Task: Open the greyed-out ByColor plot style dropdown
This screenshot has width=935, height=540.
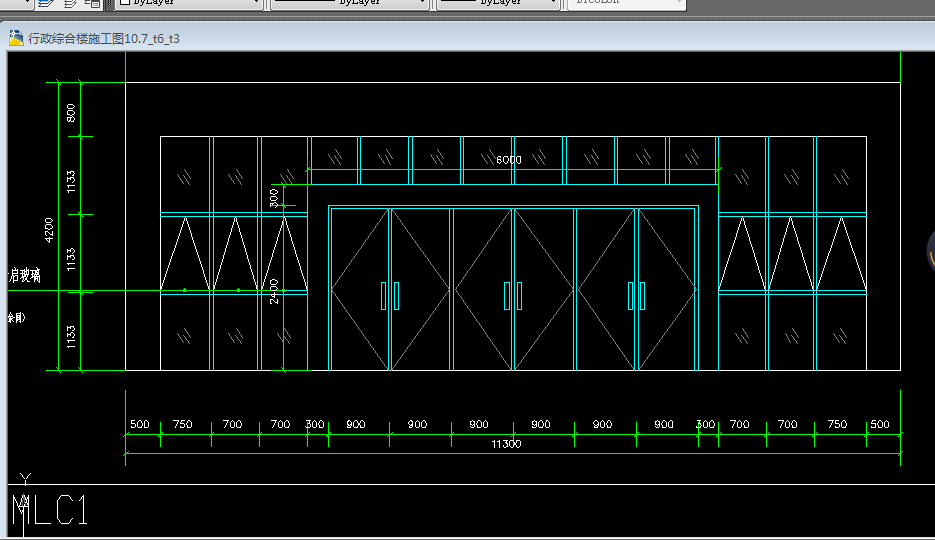Action: [626, 3]
